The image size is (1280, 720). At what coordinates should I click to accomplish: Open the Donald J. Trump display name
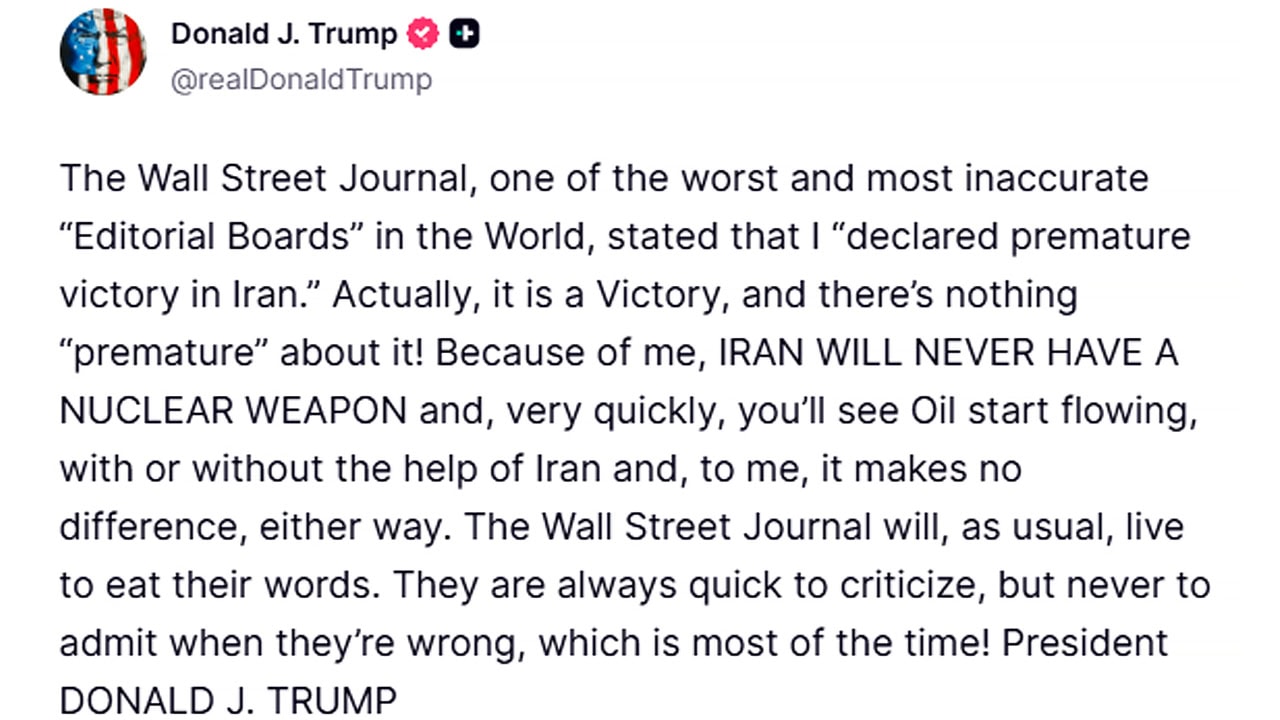[x=284, y=35]
